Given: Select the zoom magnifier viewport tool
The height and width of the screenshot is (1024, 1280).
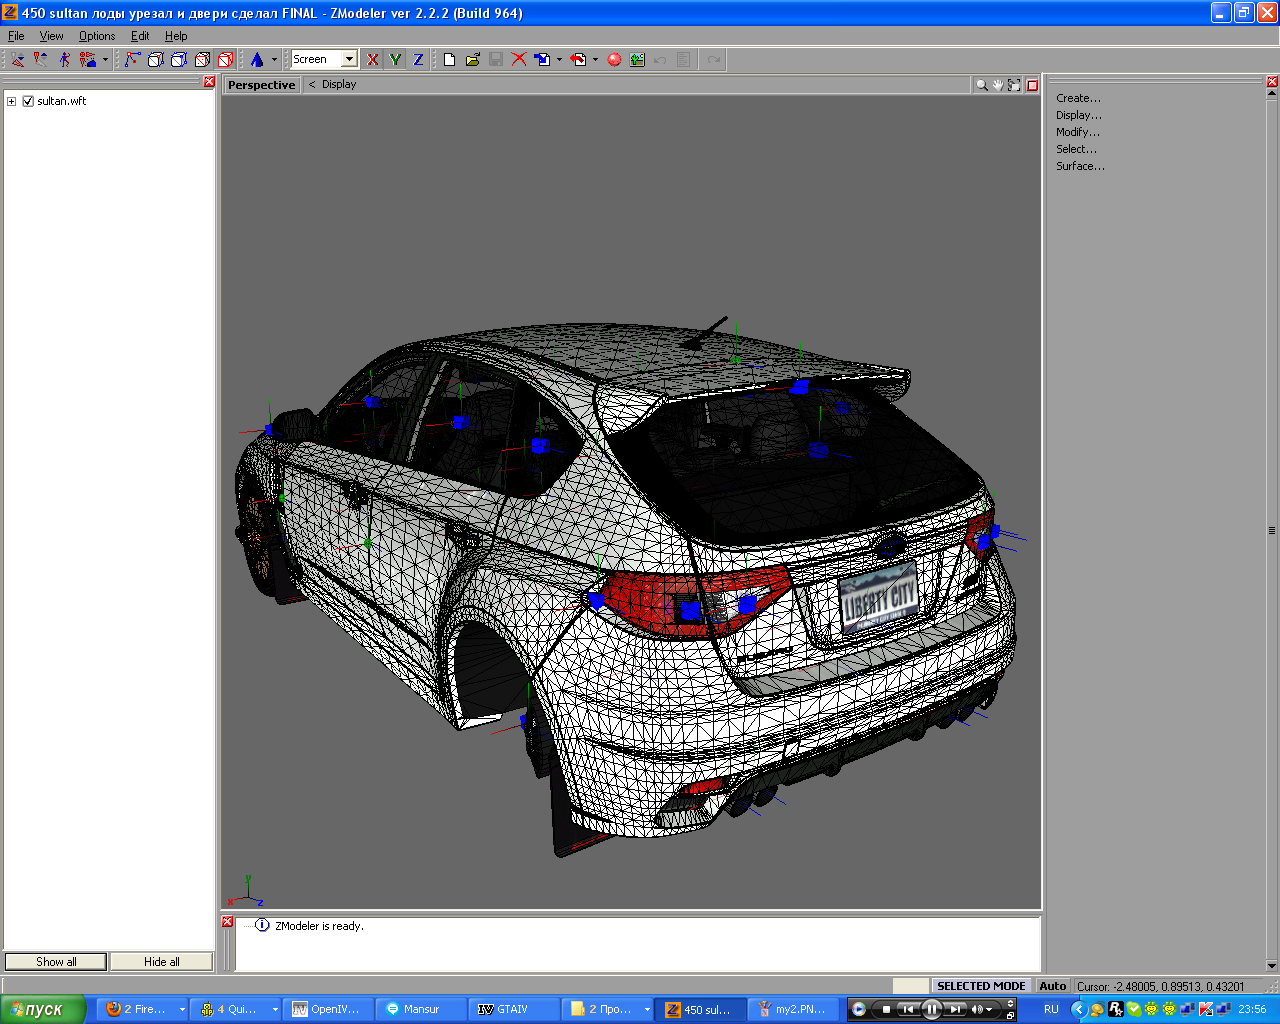Looking at the screenshot, I should (982, 85).
